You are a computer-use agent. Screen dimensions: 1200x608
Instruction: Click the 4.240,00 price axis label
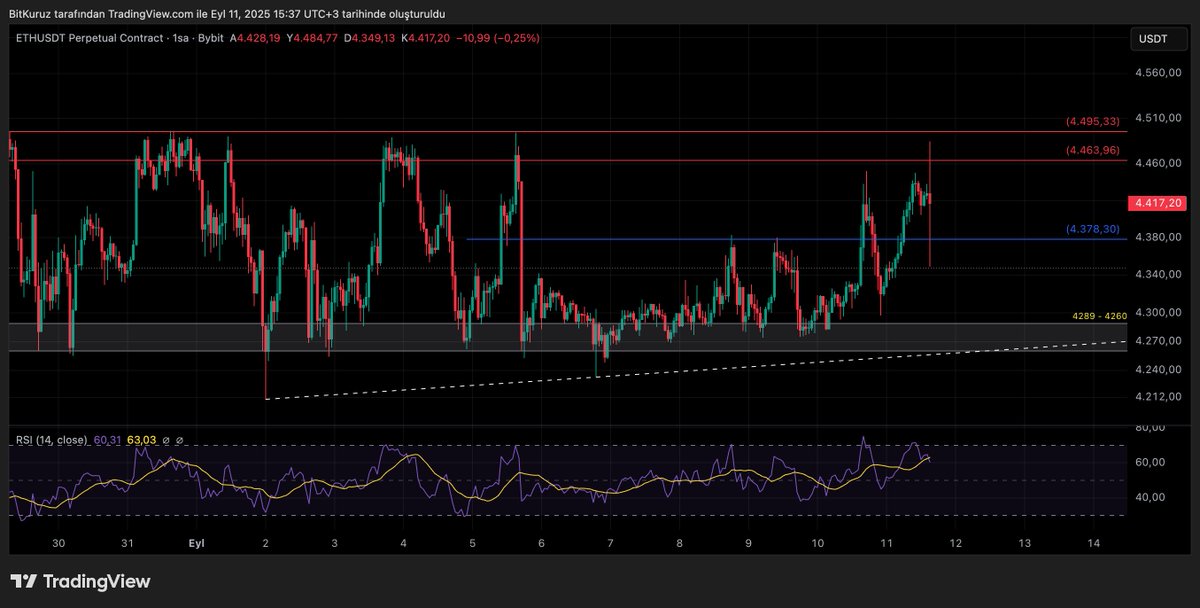pyautogui.click(x=1158, y=369)
